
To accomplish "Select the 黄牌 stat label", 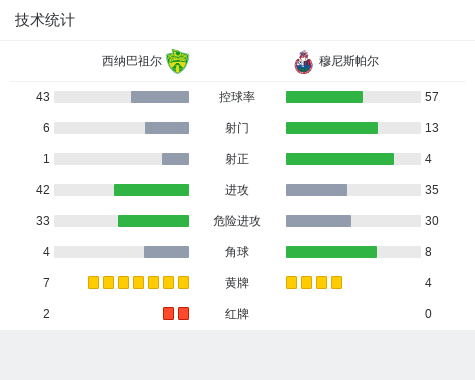I will point(237,283).
